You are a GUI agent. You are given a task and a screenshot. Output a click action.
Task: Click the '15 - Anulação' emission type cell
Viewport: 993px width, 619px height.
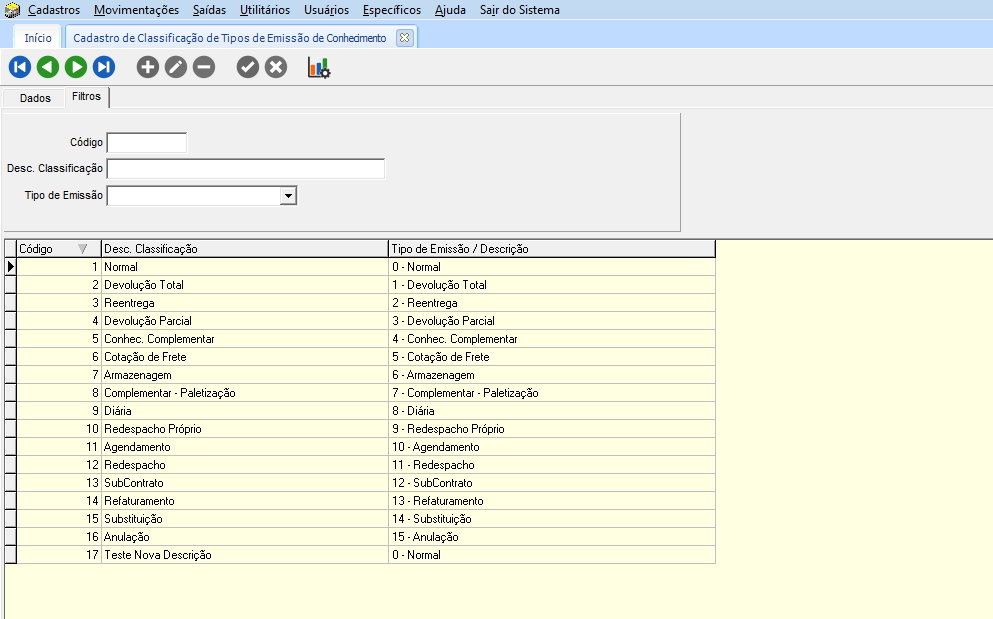[552, 537]
